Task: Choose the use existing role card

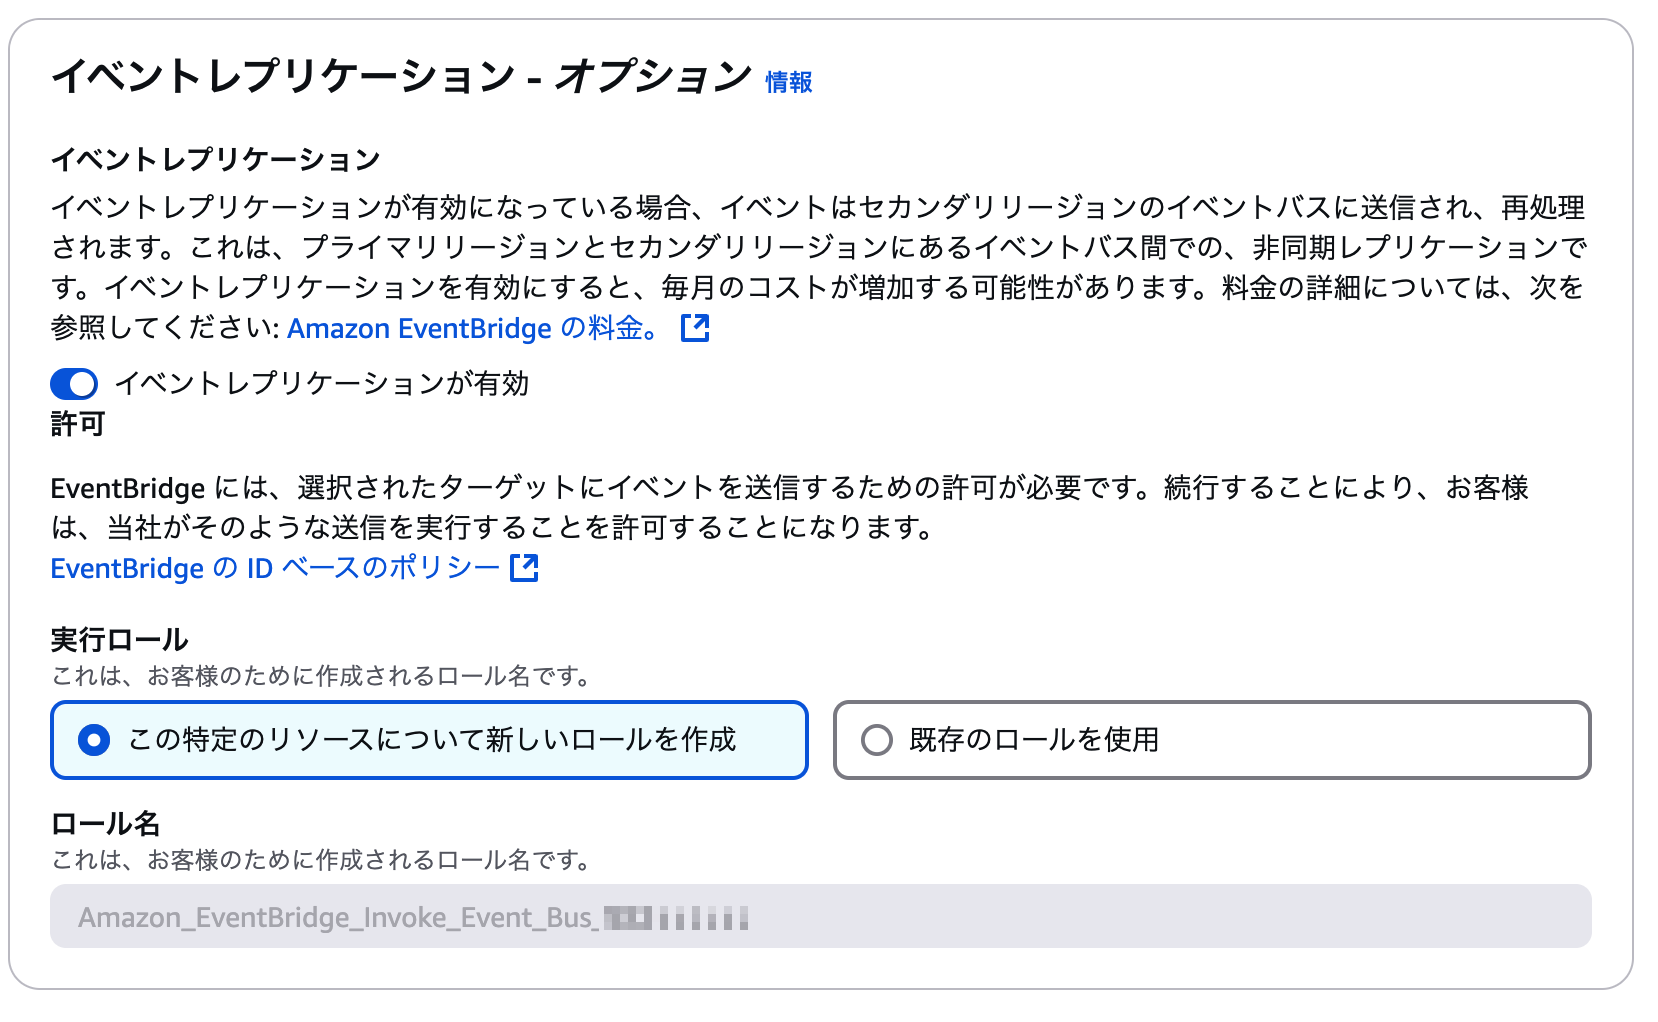Action: [1213, 741]
